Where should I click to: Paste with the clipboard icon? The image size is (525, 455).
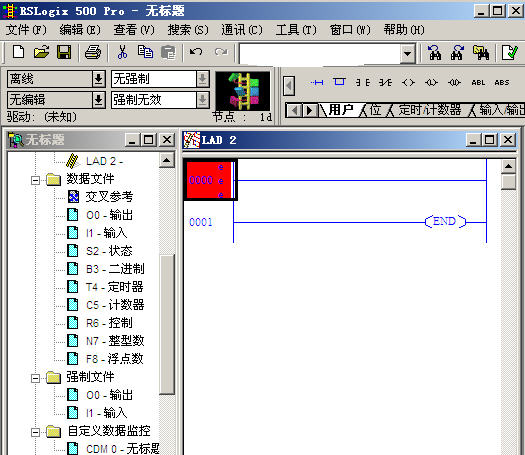168,52
